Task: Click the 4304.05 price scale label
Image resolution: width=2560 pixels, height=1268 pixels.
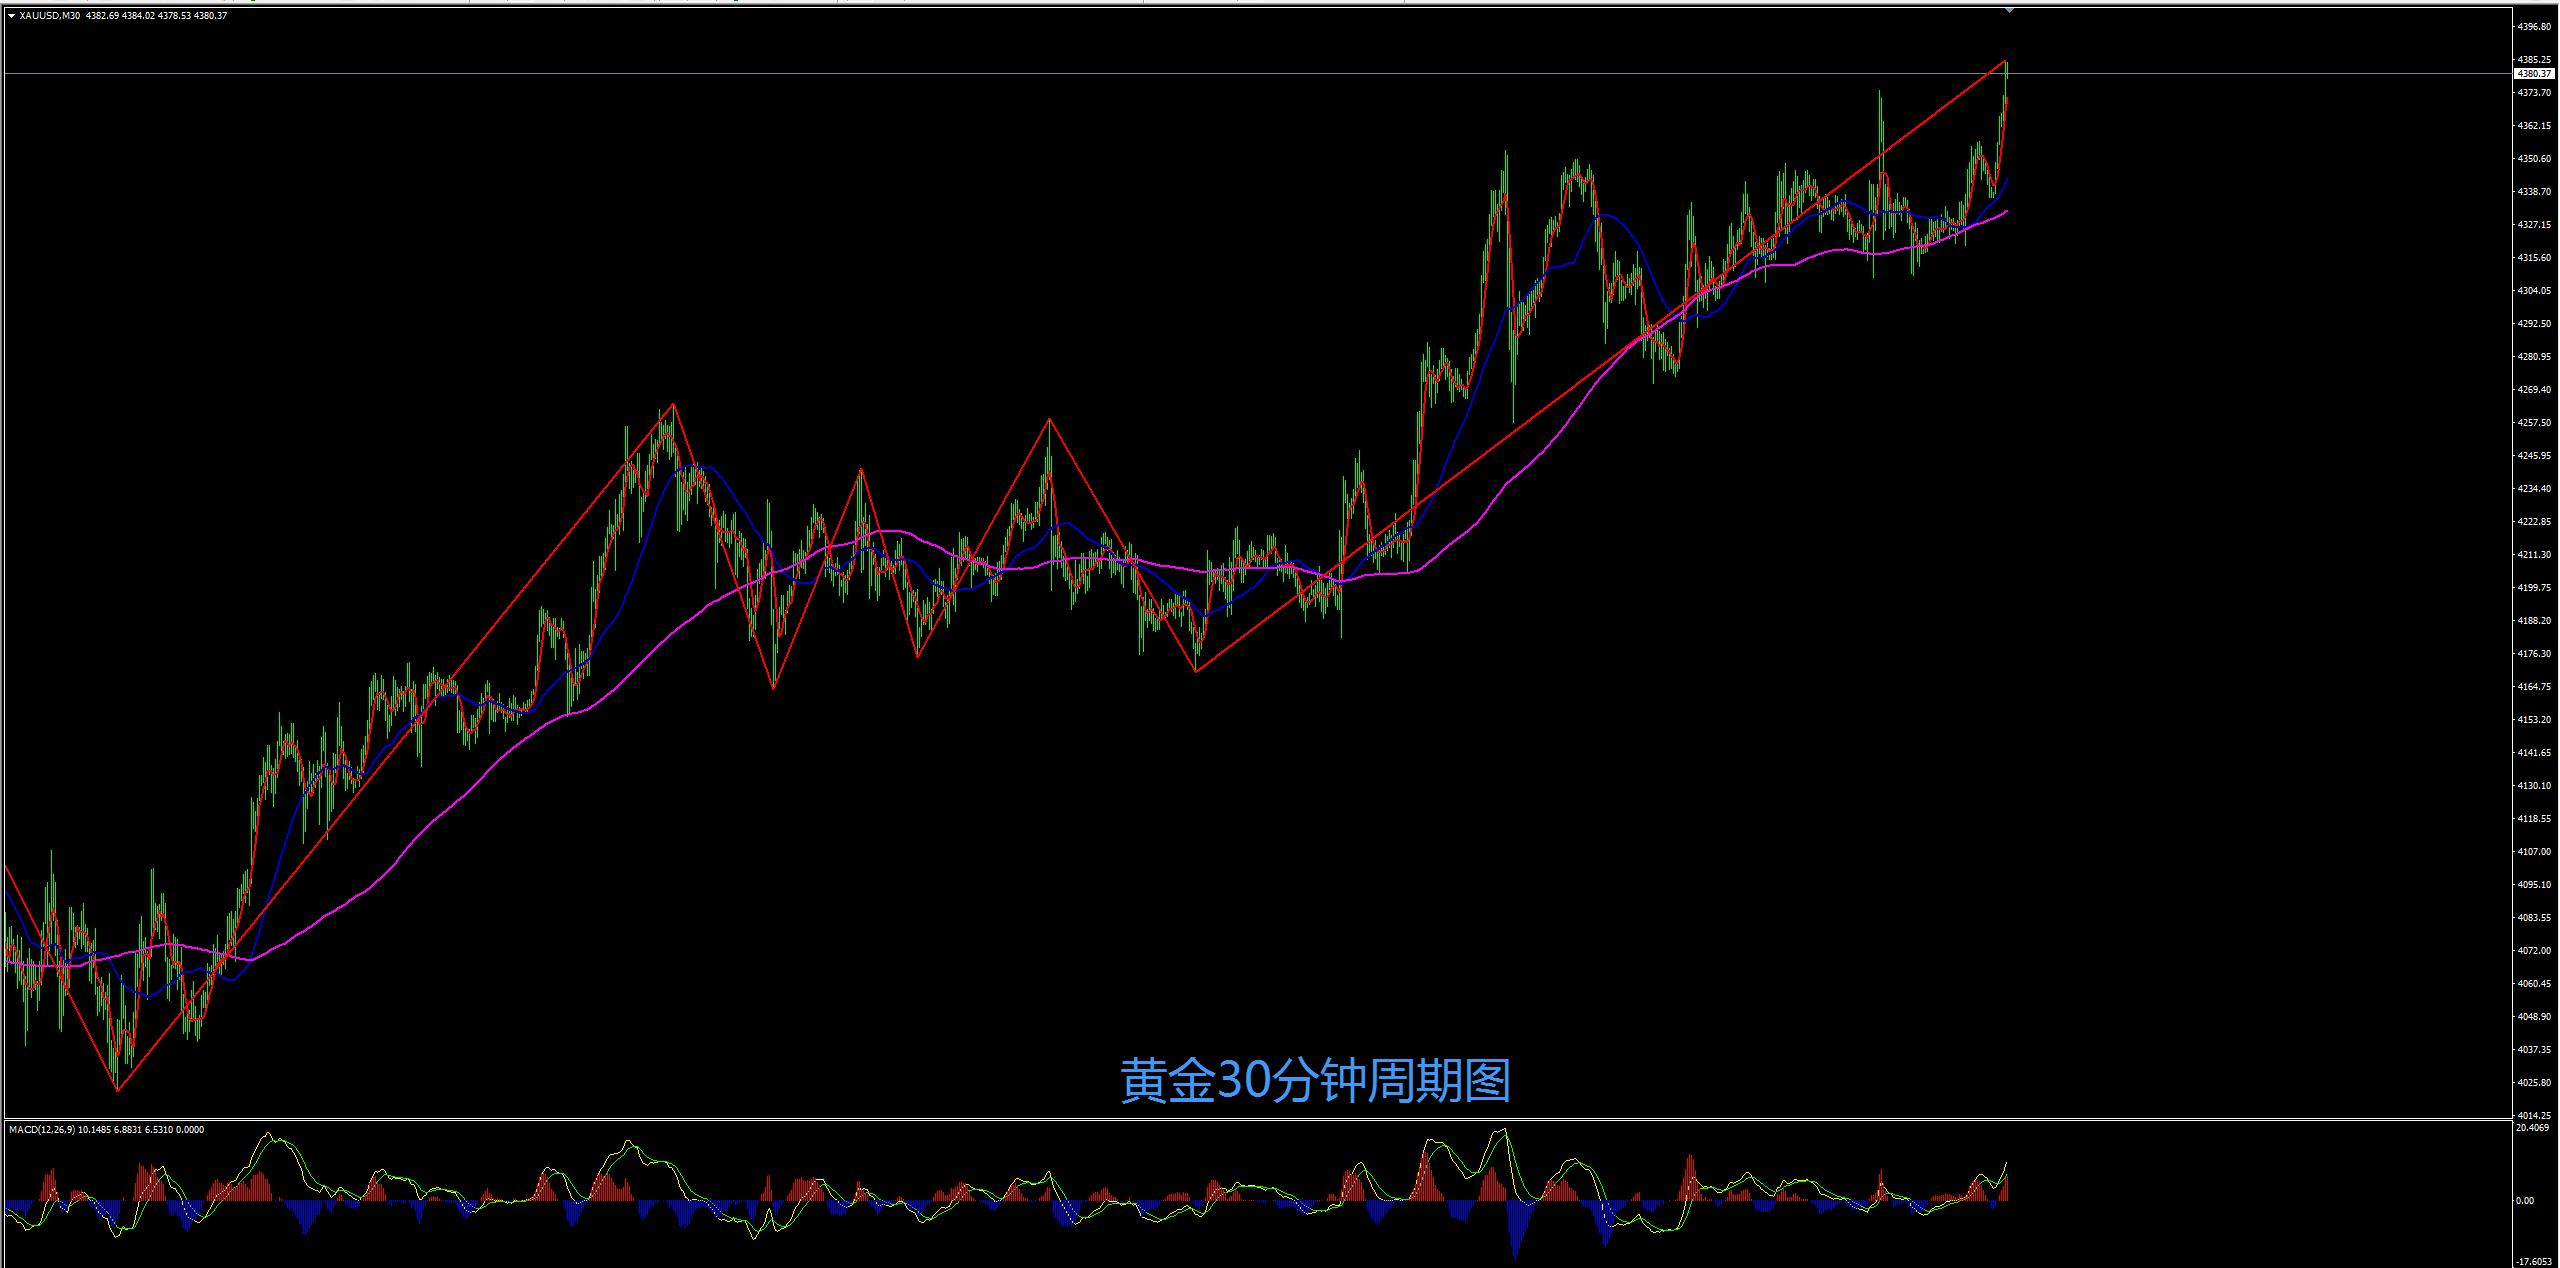Action: coord(2534,291)
